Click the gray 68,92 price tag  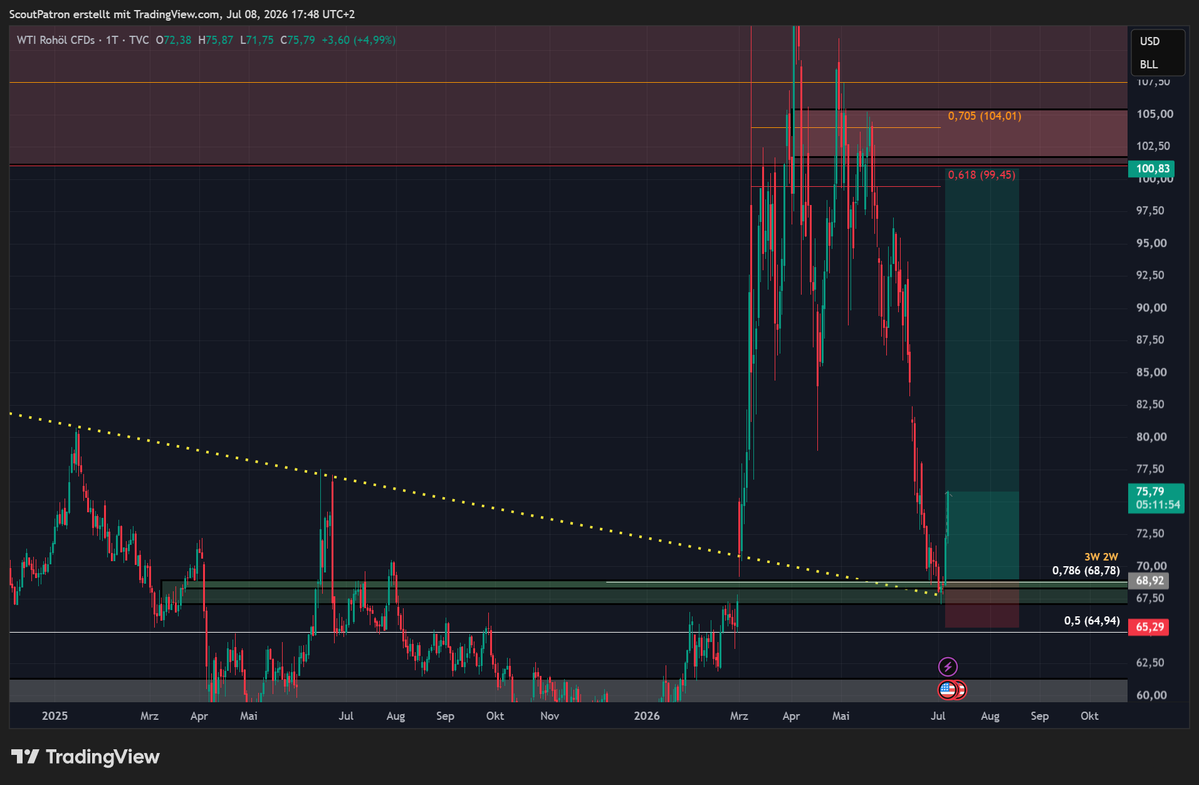(1149, 581)
